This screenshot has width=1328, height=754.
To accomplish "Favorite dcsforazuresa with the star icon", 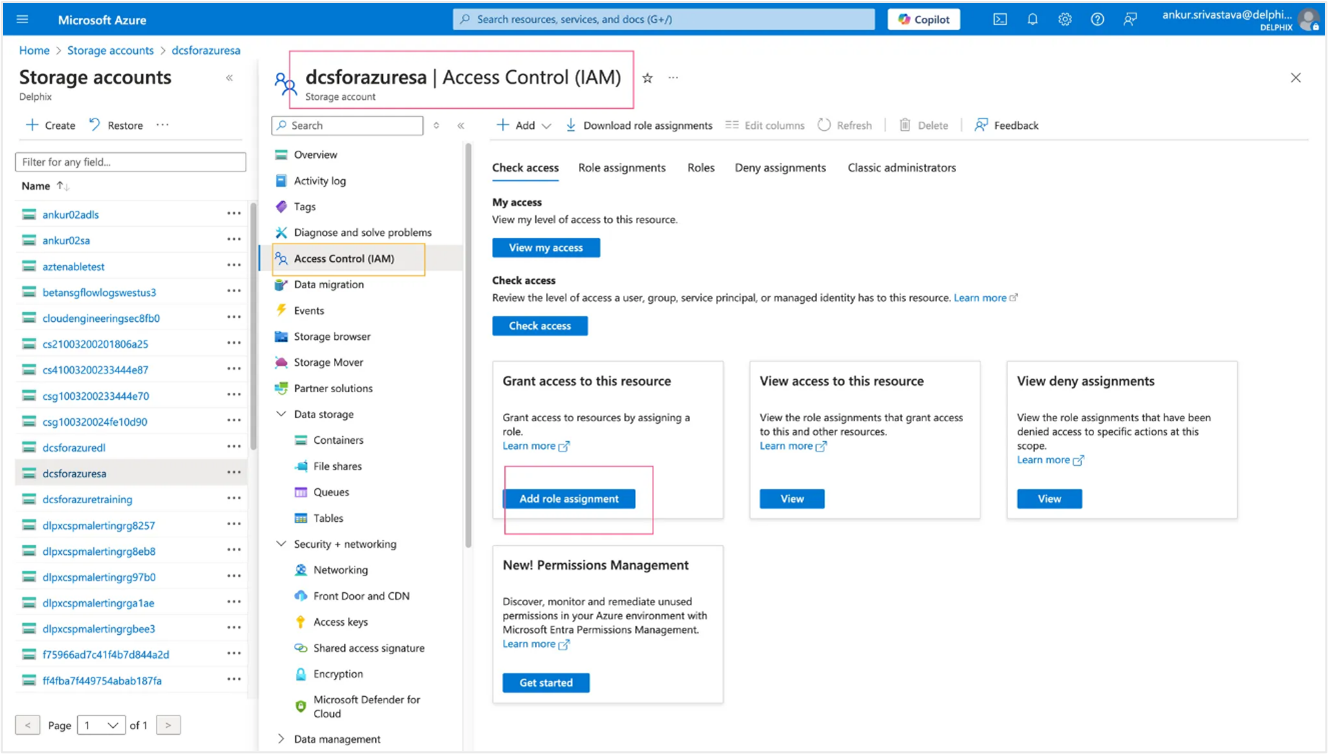I will (647, 77).
